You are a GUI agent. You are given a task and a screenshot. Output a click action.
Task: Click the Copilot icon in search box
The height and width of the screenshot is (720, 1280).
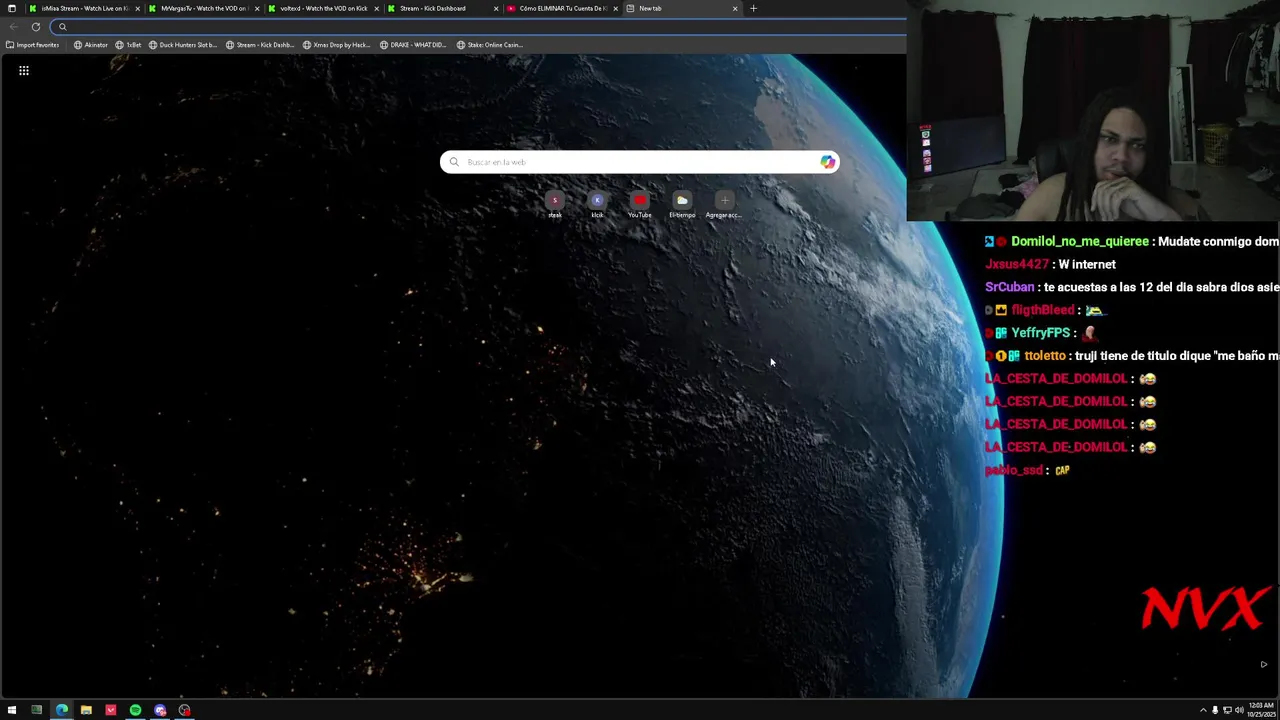[827, 162]
